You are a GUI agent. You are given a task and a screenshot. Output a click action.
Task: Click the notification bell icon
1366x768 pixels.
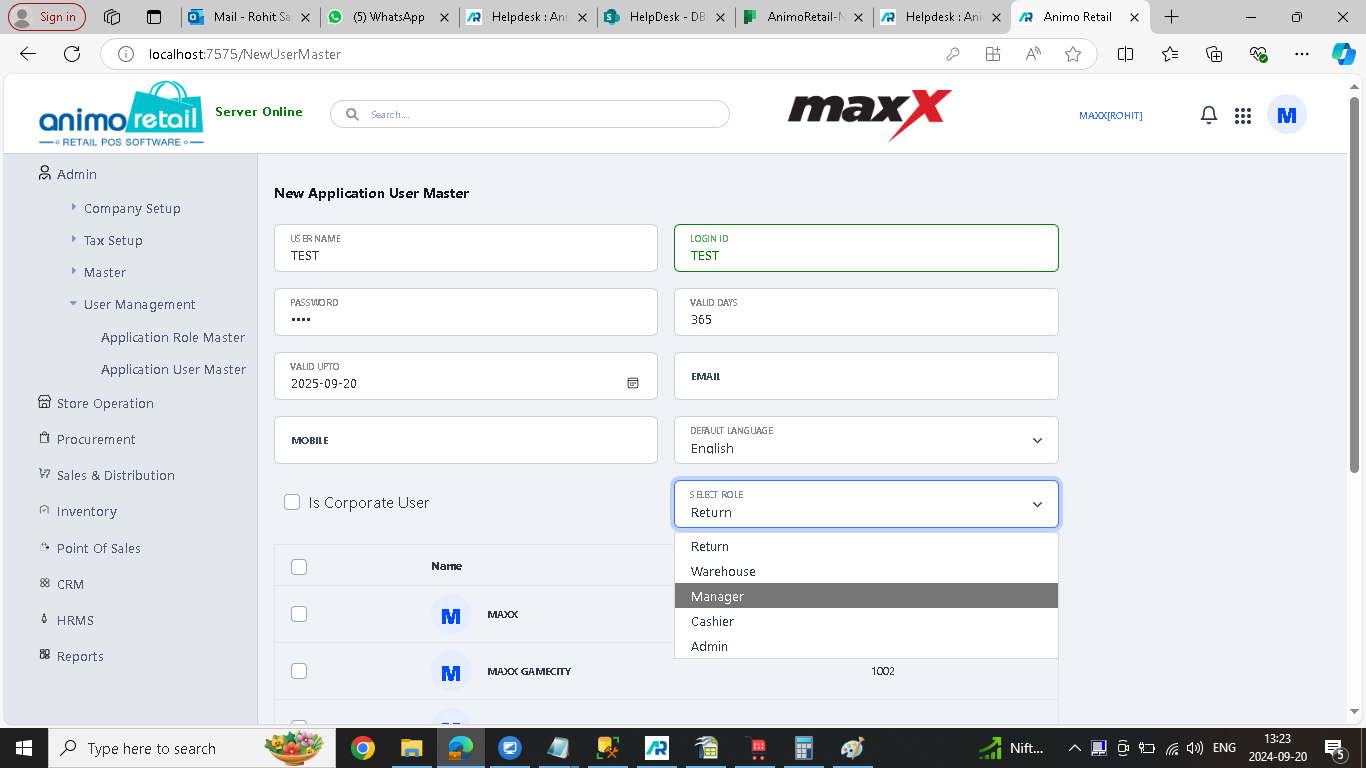click(x=1209, y=115)
